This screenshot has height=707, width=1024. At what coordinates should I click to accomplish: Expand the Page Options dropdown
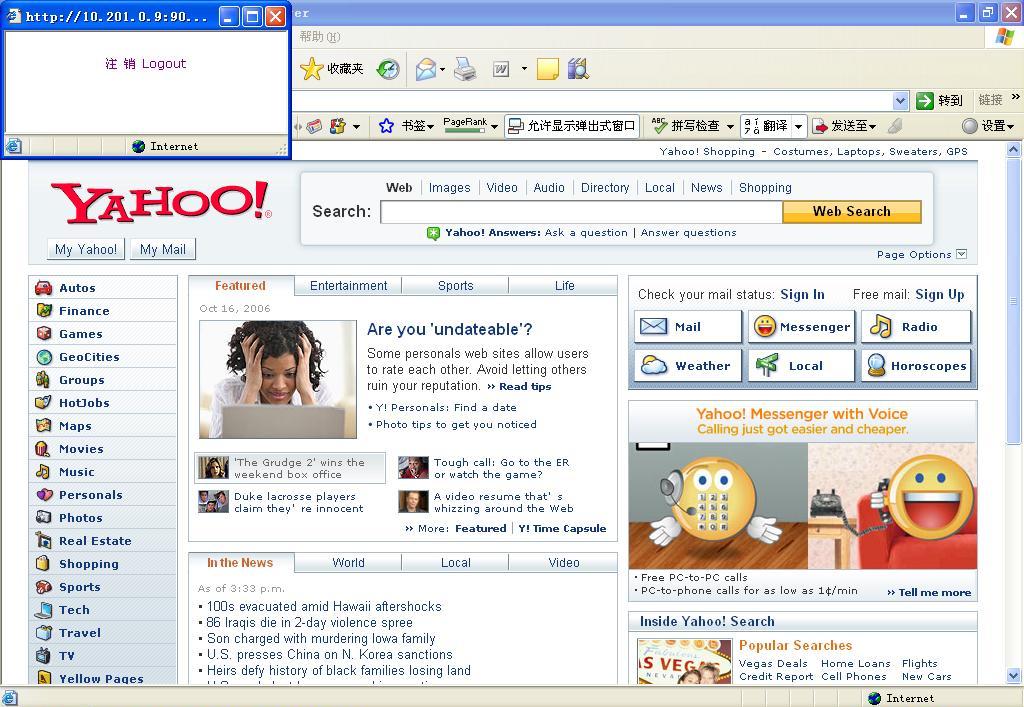pos(961,254)
